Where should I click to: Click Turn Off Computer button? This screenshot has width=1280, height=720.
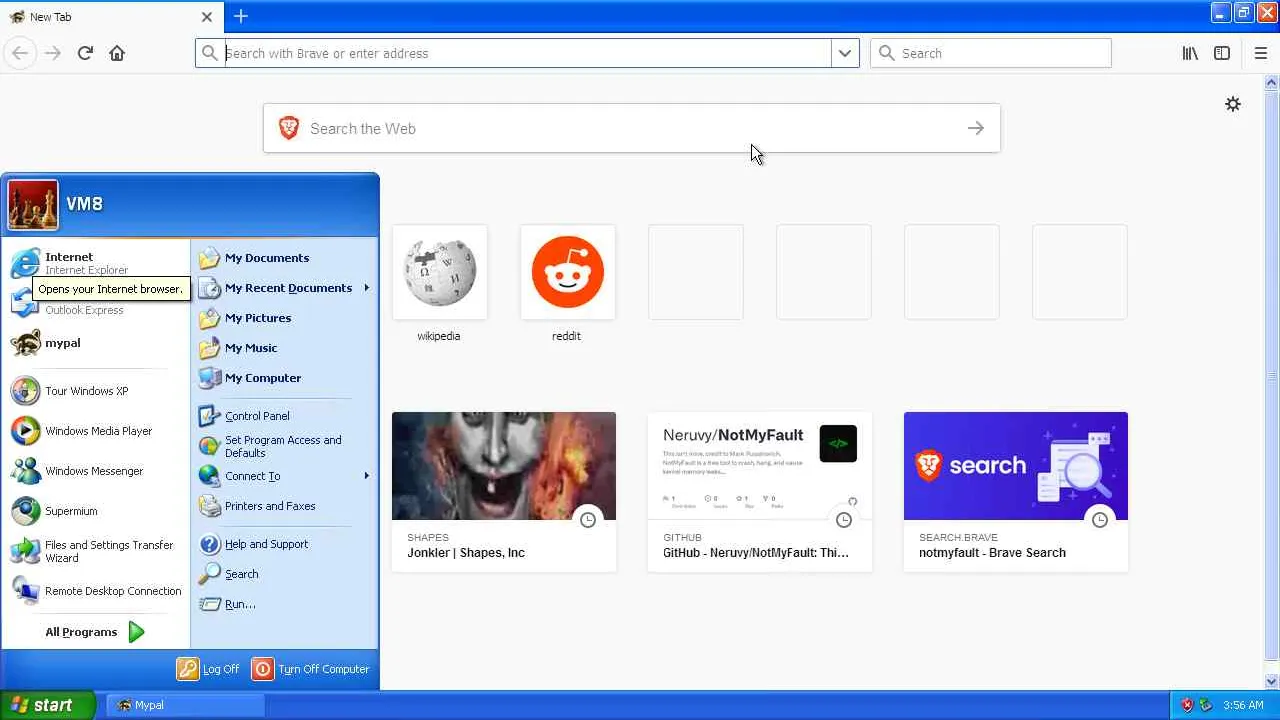tap(312, 669)
